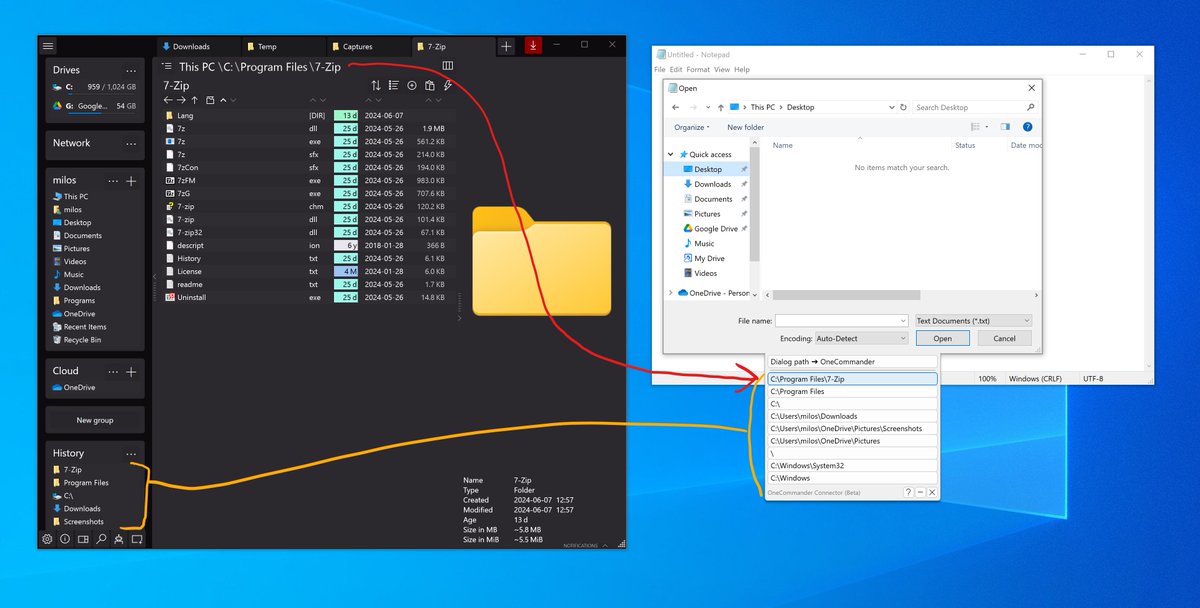Click the File name input field

pyautogui.click(x=841, y=321)
